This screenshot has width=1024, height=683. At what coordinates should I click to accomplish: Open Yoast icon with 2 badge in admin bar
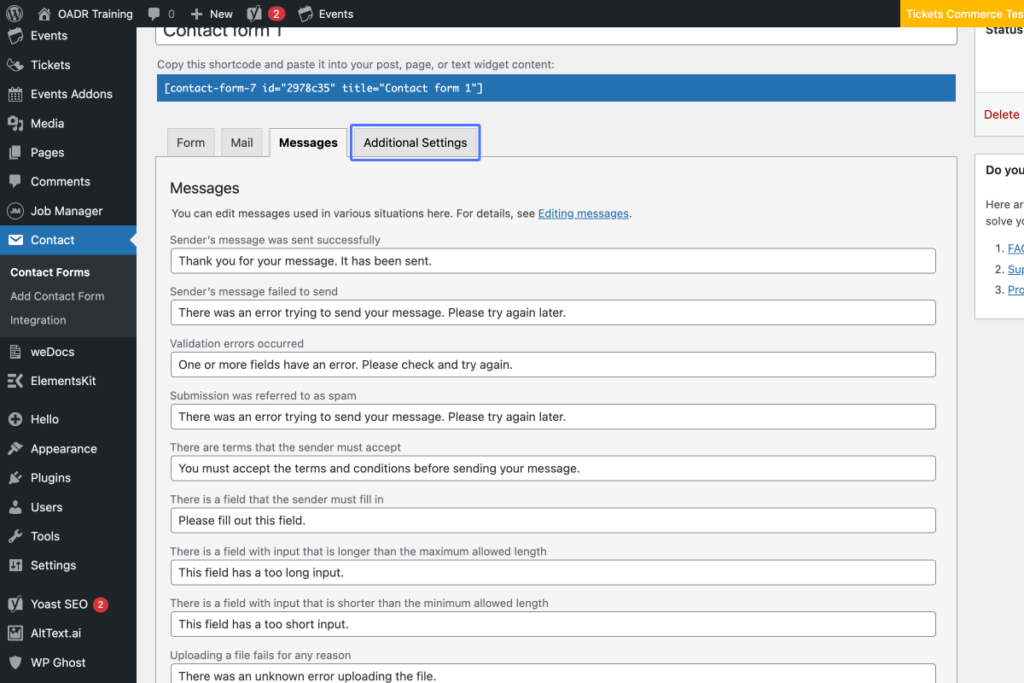[x=266, y=14]
